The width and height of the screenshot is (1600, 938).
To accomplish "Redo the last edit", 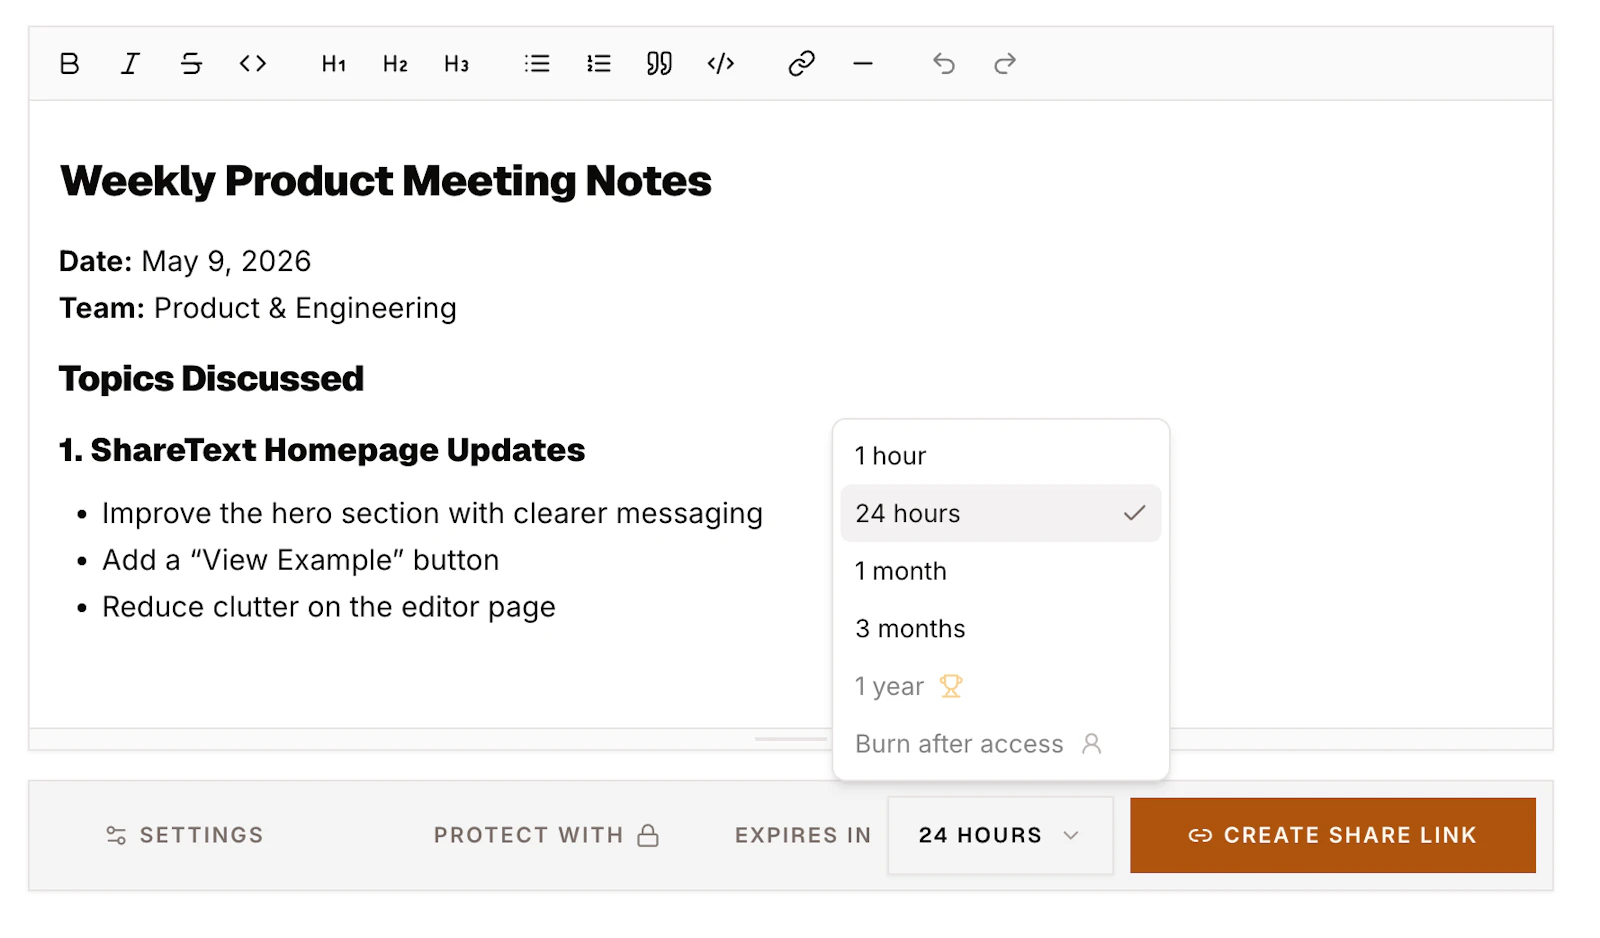I will click(1005, 64).
